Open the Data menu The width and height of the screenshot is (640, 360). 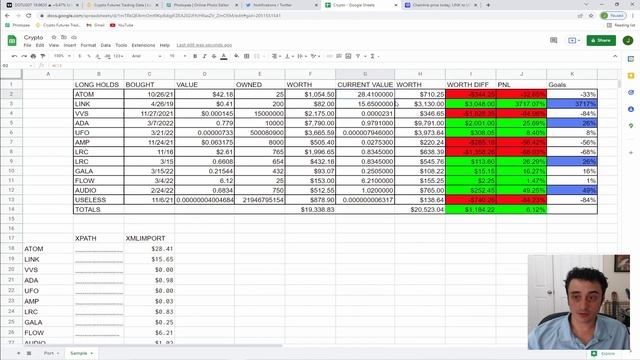(106, 45)
